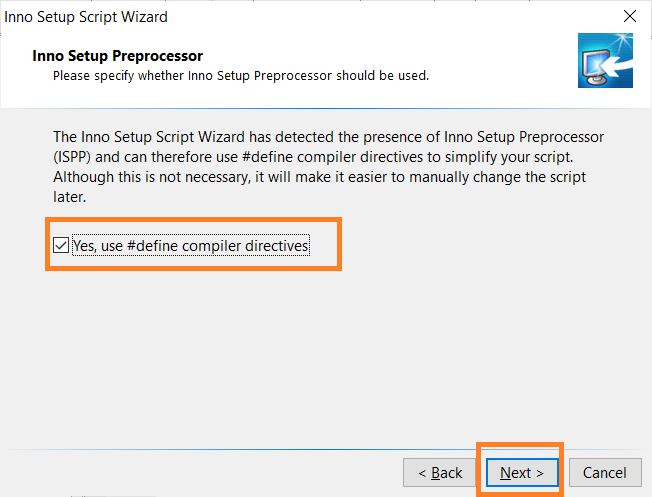
Task: Cancel the script wizard
Action: [605, 473]
